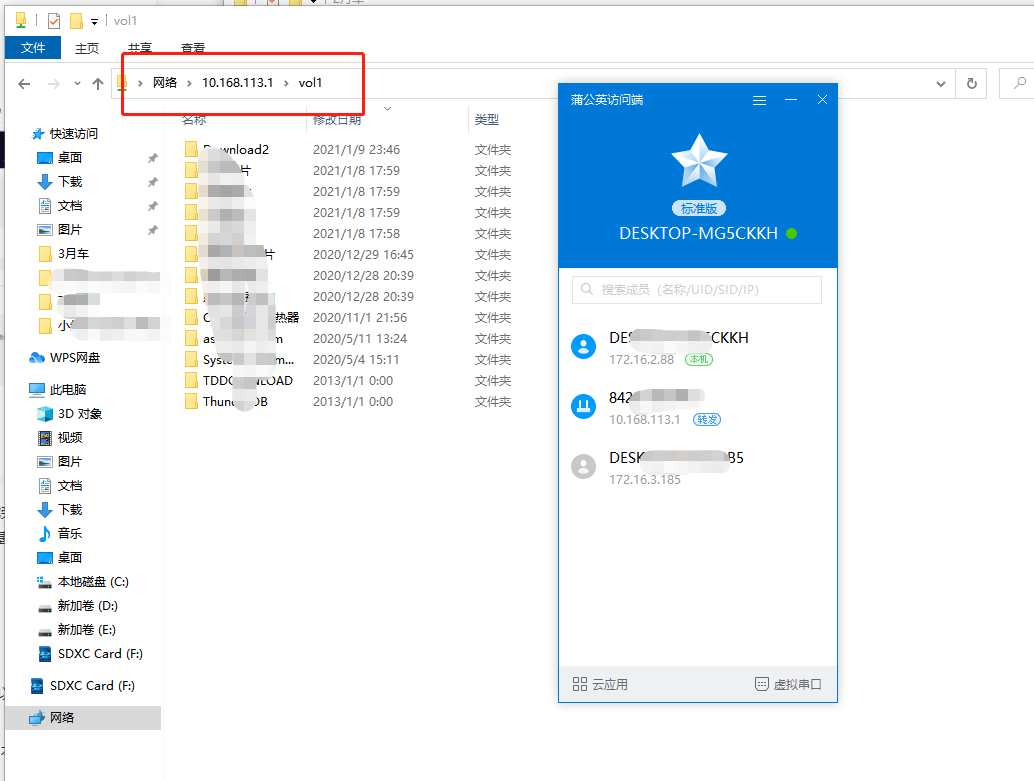
Task: Open 云应用 at the panel bottom
Action: (x=600, y=684)
